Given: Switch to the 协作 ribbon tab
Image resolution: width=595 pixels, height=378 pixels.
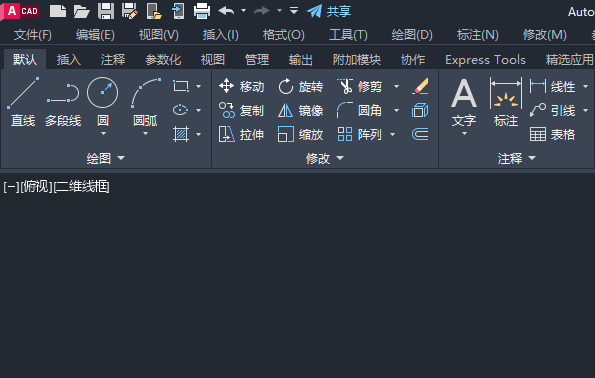Looking at the screenshot, I should (413, 60).
